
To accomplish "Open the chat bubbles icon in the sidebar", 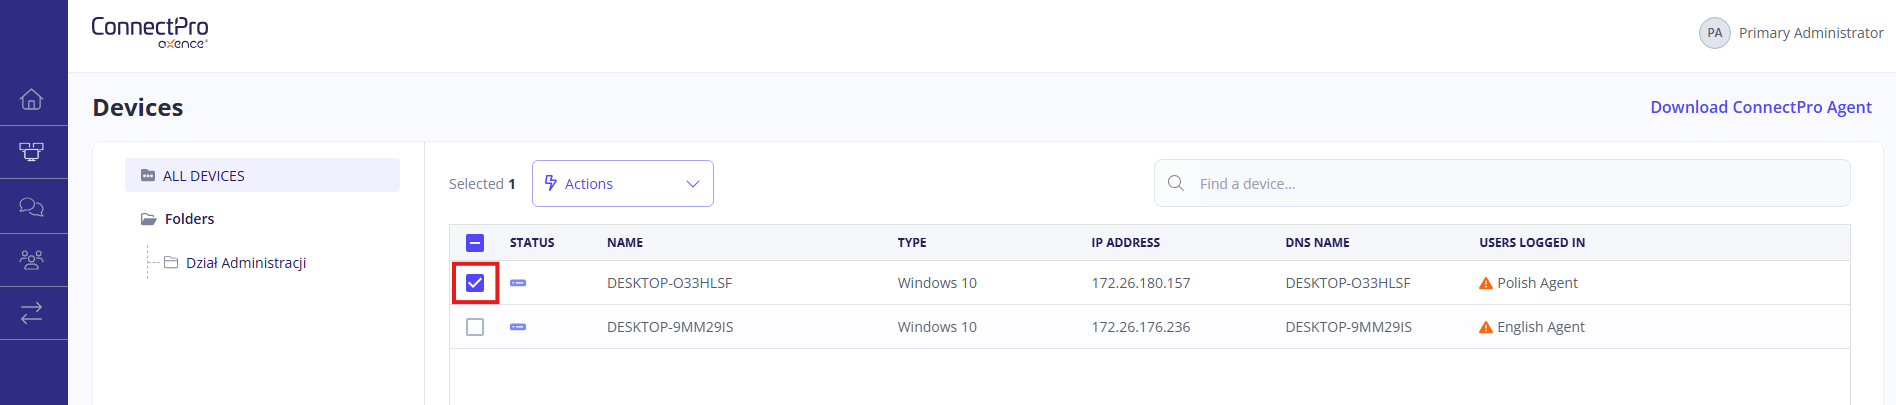I will tap(32, 206).
